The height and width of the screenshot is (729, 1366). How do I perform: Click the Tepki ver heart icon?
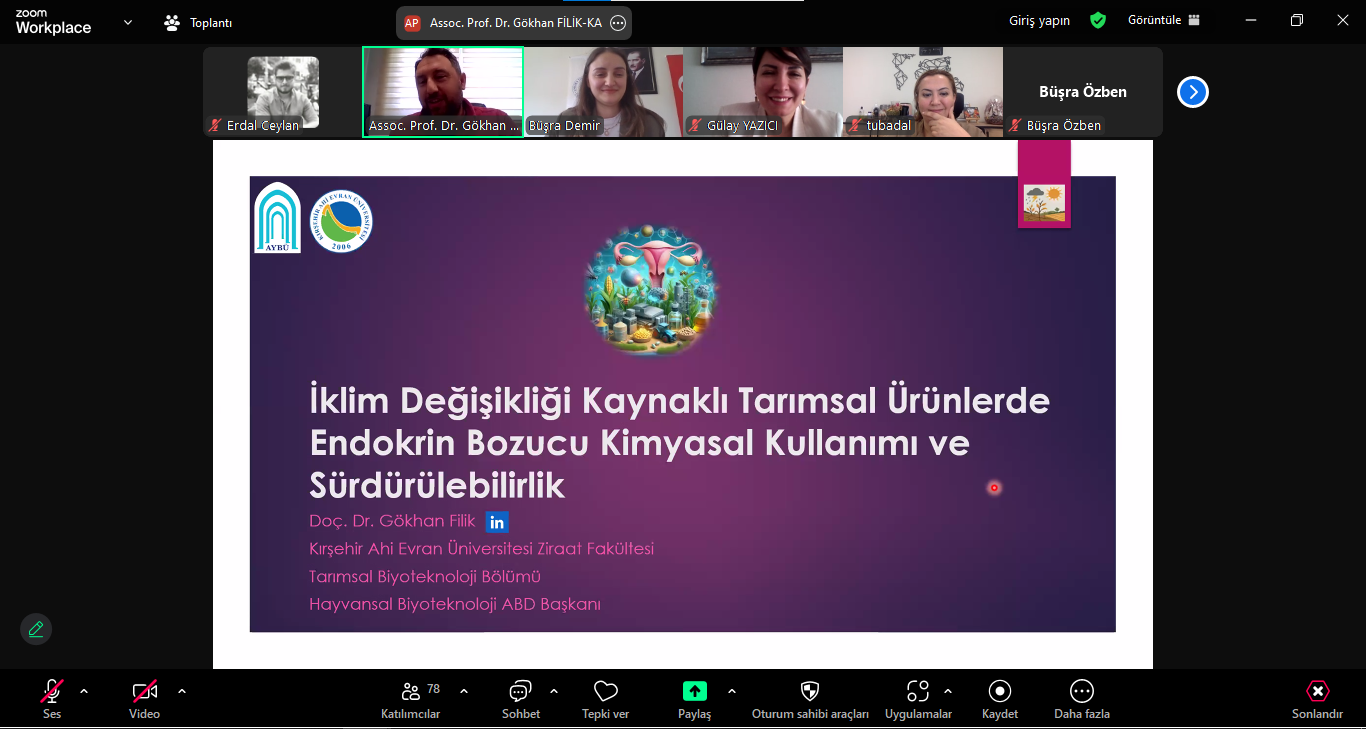[x=605, y=692]
